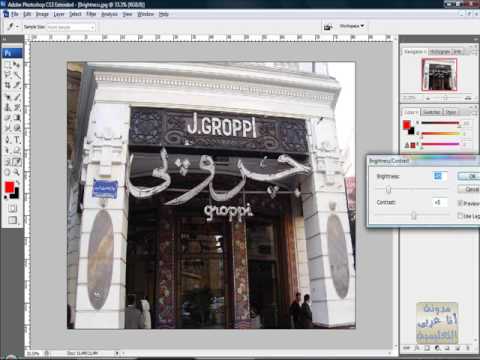Open the Layer menu
Viewport: 480px width, 360px height.
[x=59, y=14]
